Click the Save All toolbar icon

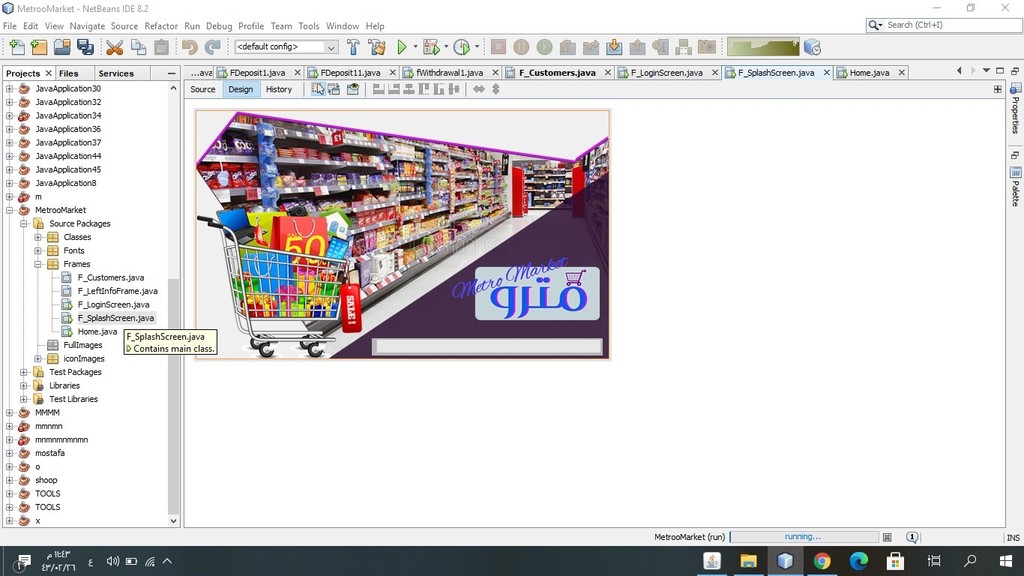pos(85,47)
